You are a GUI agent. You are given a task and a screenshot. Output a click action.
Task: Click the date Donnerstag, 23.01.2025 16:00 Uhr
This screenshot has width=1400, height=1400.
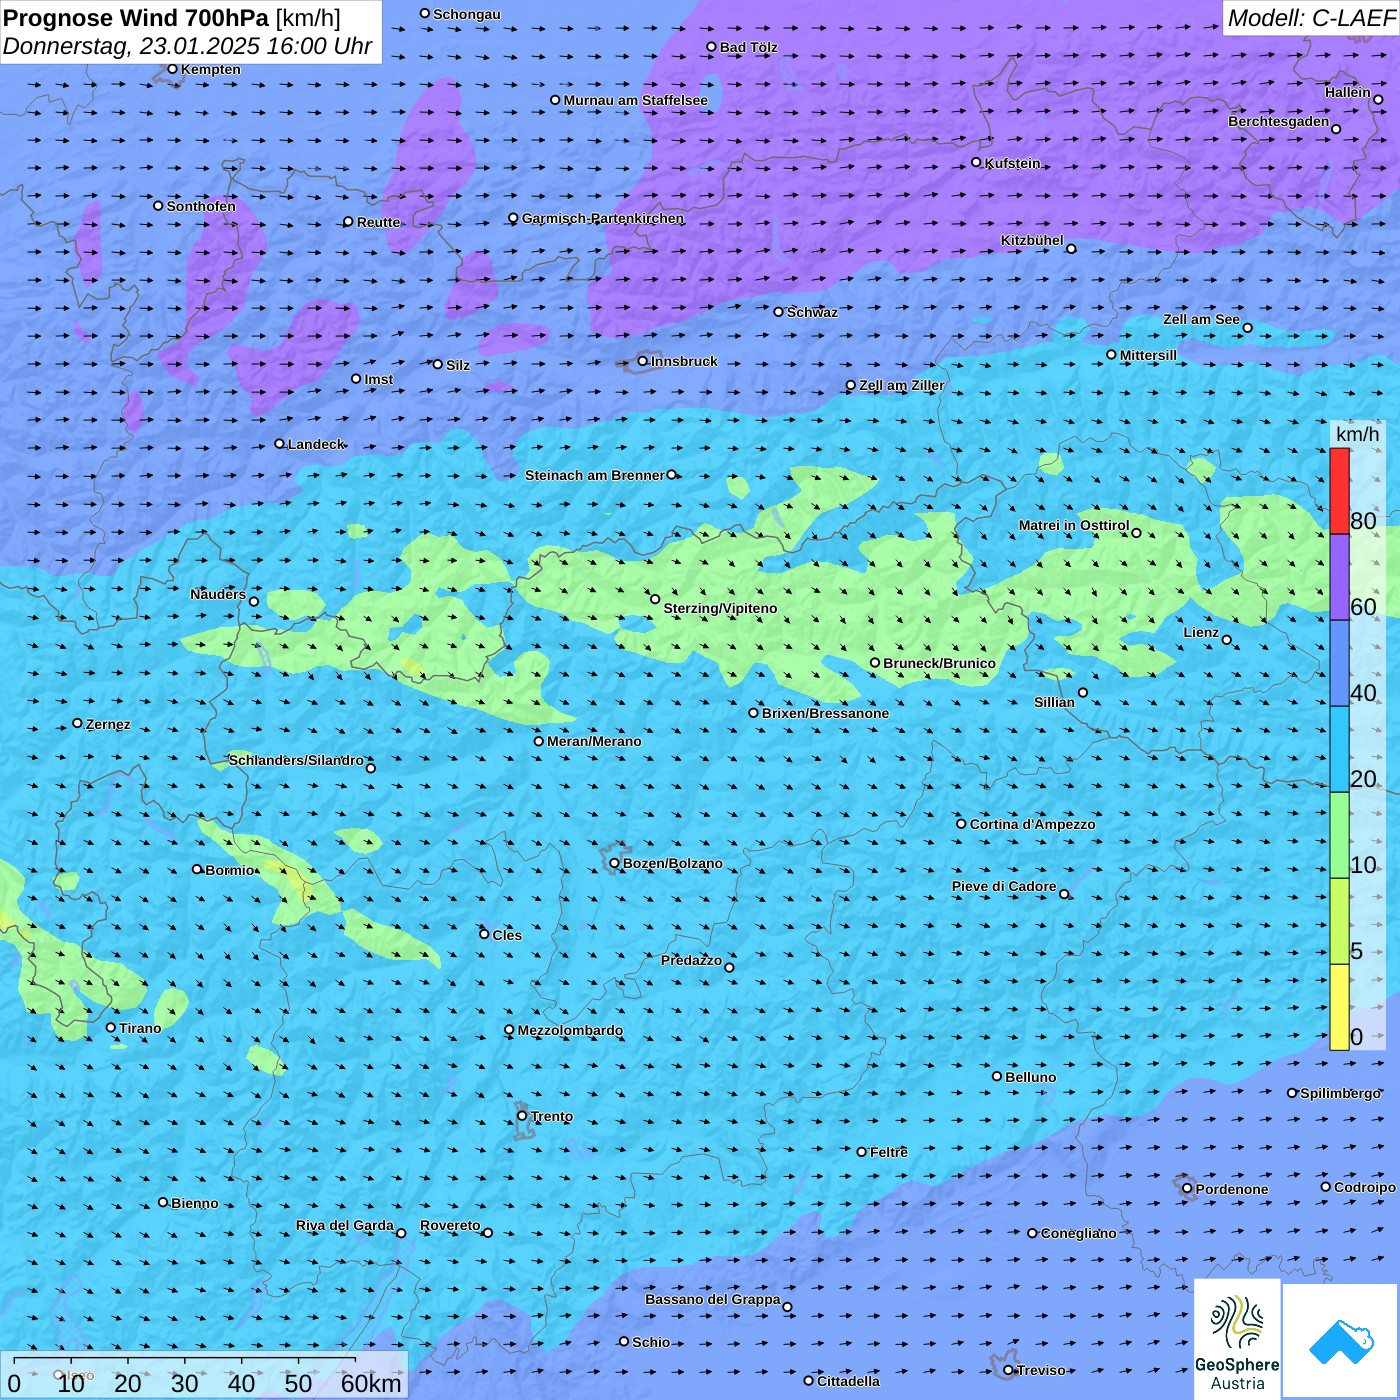(187, 46)
